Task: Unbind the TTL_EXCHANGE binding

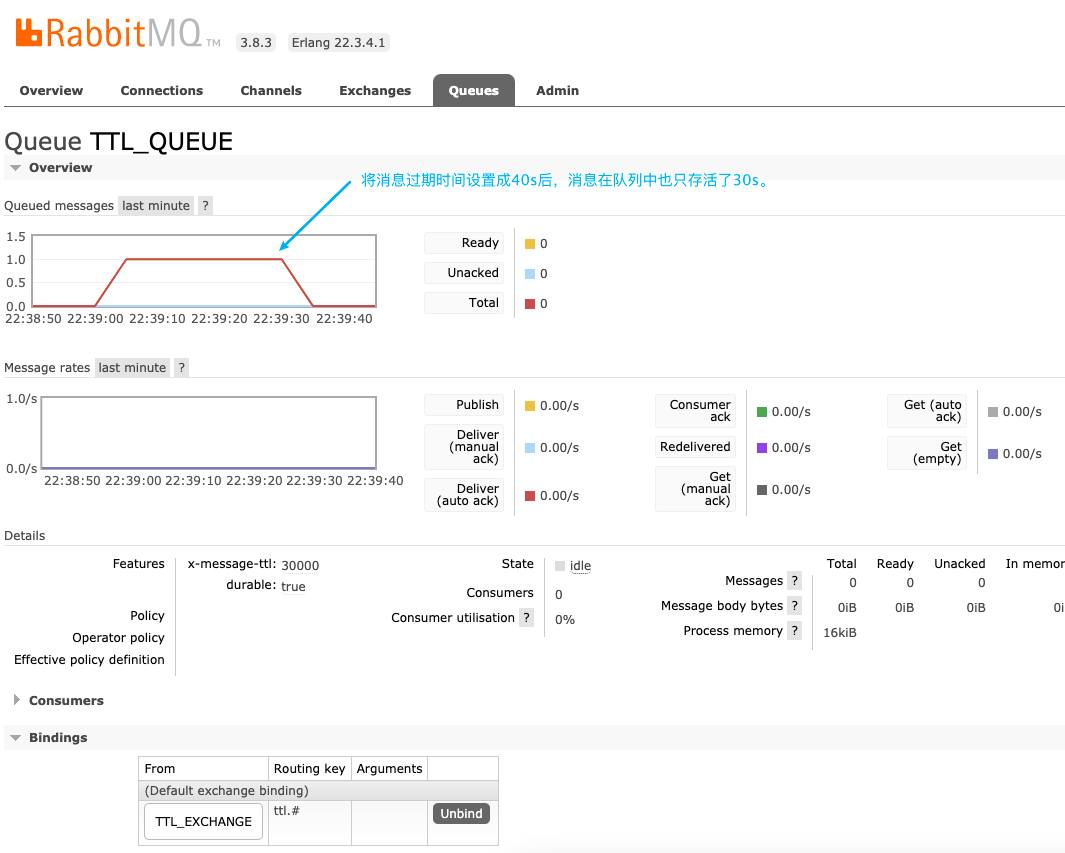Action: coord(461,814)
